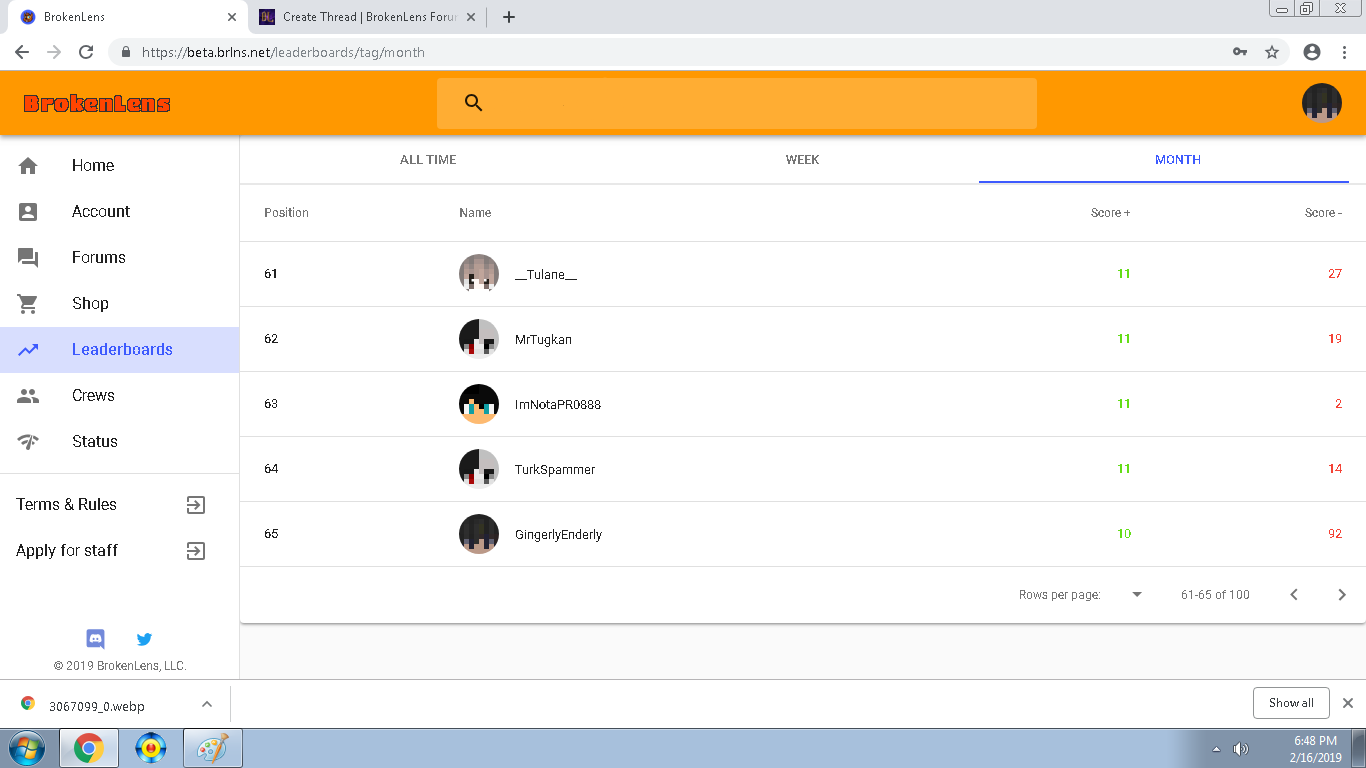Image resolution: width=1366 pixels, height=768 pixels.
Task: Click the Account person-card icon
Action: [x=28, y=212]
